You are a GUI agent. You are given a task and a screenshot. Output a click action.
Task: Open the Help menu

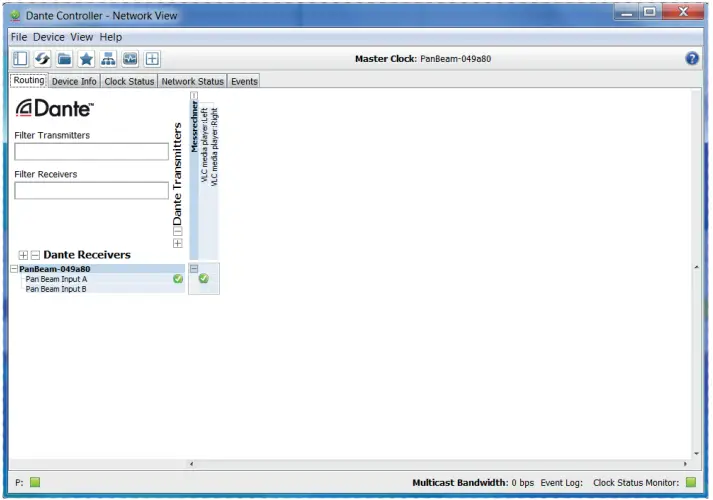(111, 37)
